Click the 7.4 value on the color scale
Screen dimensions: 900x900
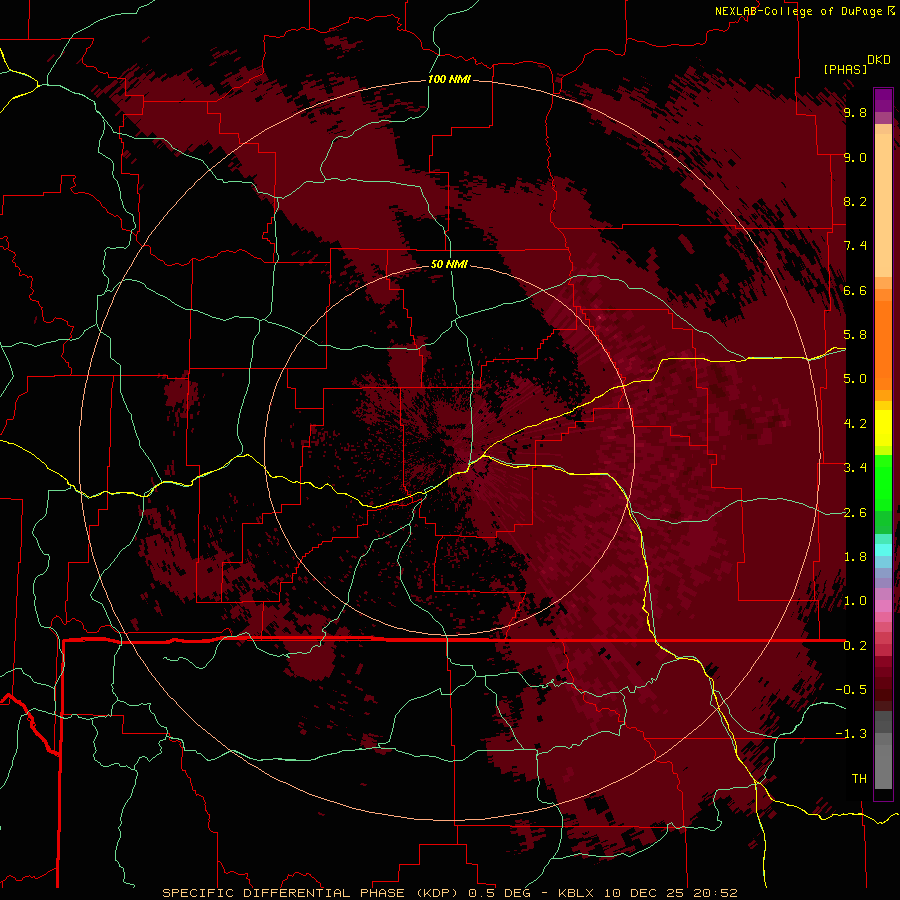pyautogui.click(x=855, y=246)
